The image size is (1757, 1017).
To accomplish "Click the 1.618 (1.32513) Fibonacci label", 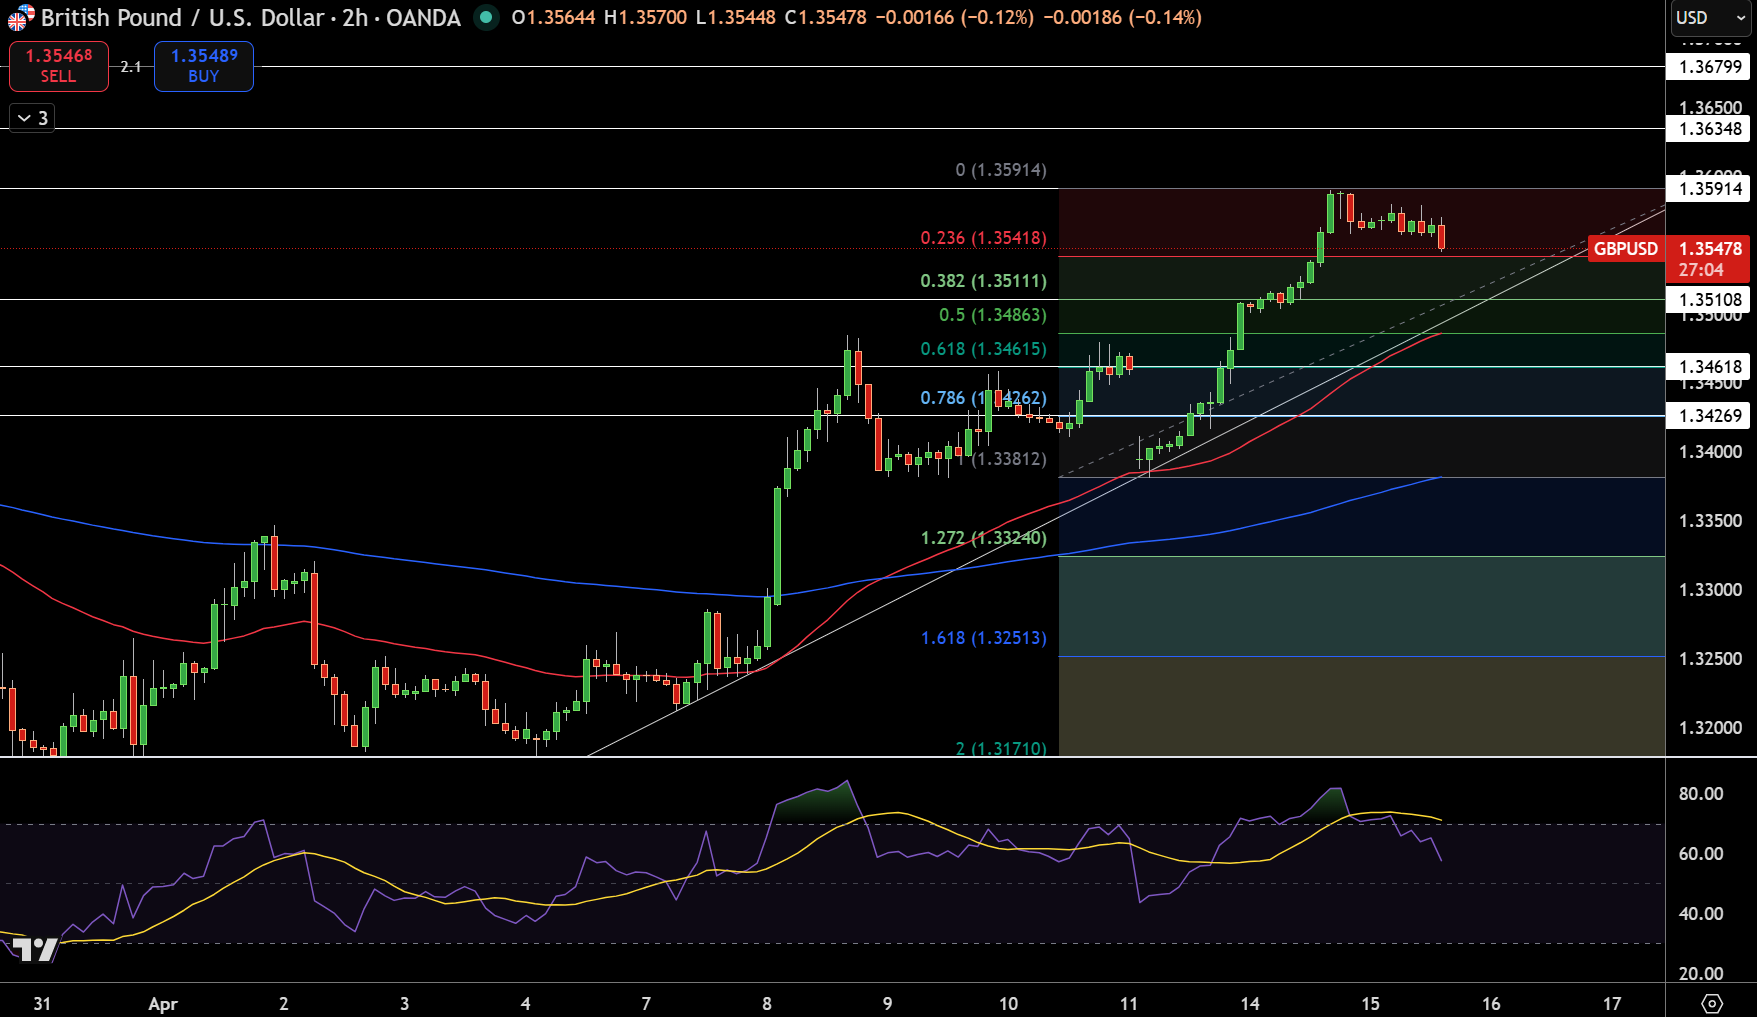I will 984,638.
